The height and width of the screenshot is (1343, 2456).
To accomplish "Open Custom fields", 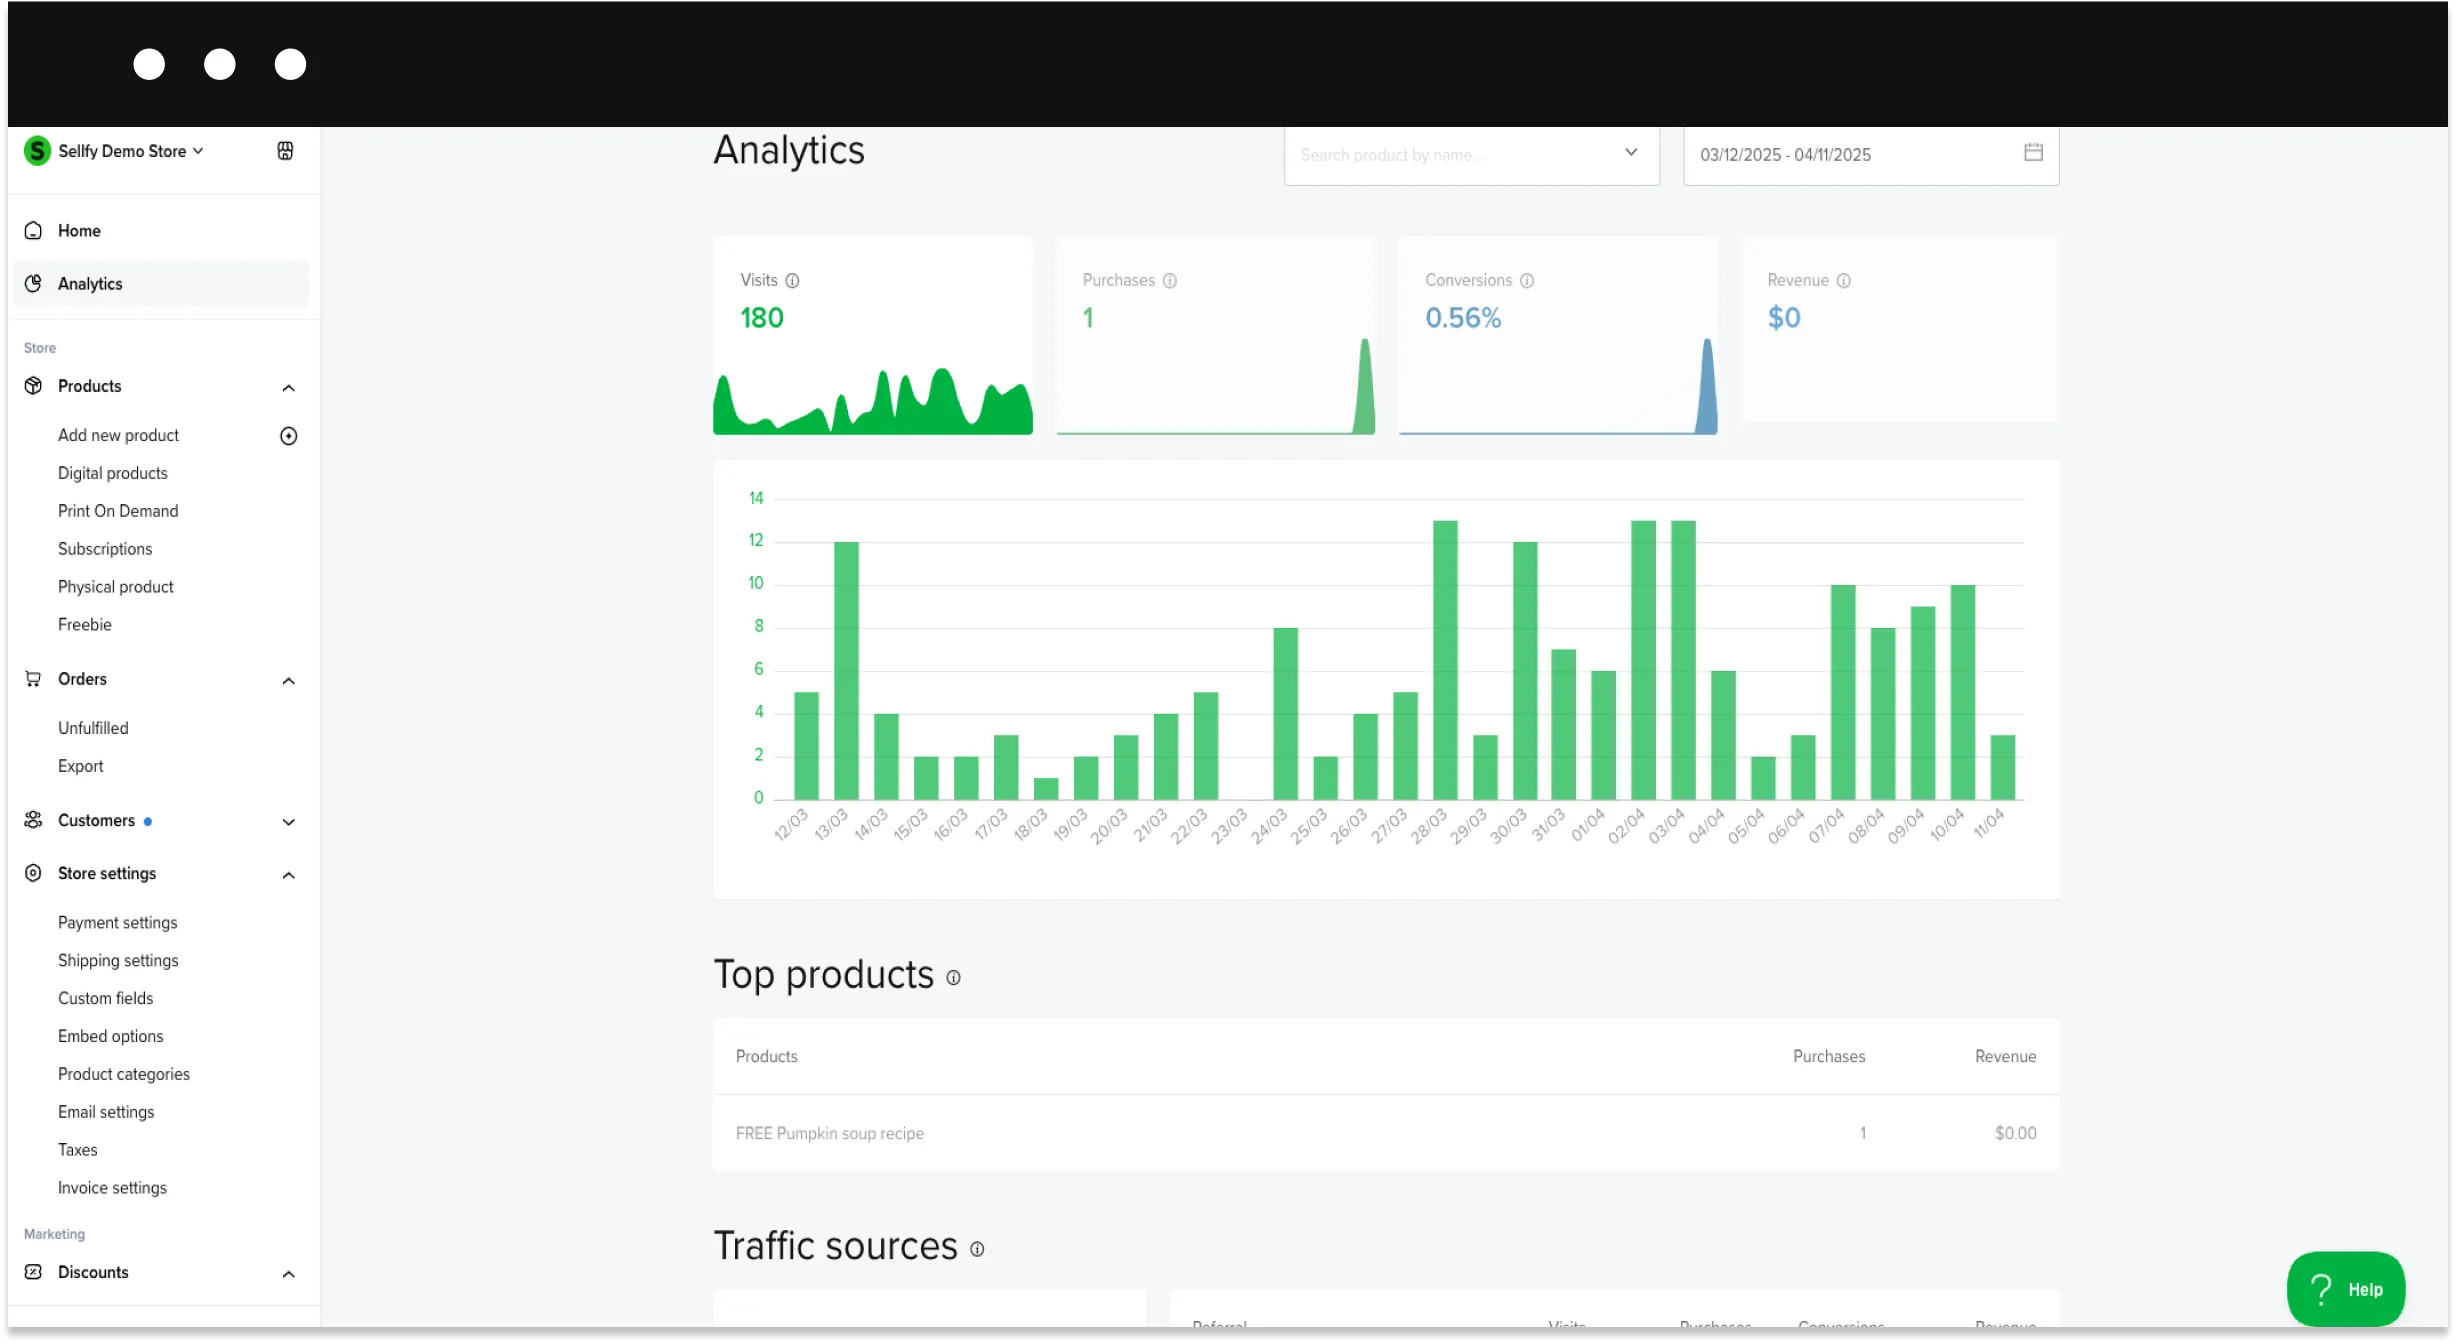I will point(105,999).
